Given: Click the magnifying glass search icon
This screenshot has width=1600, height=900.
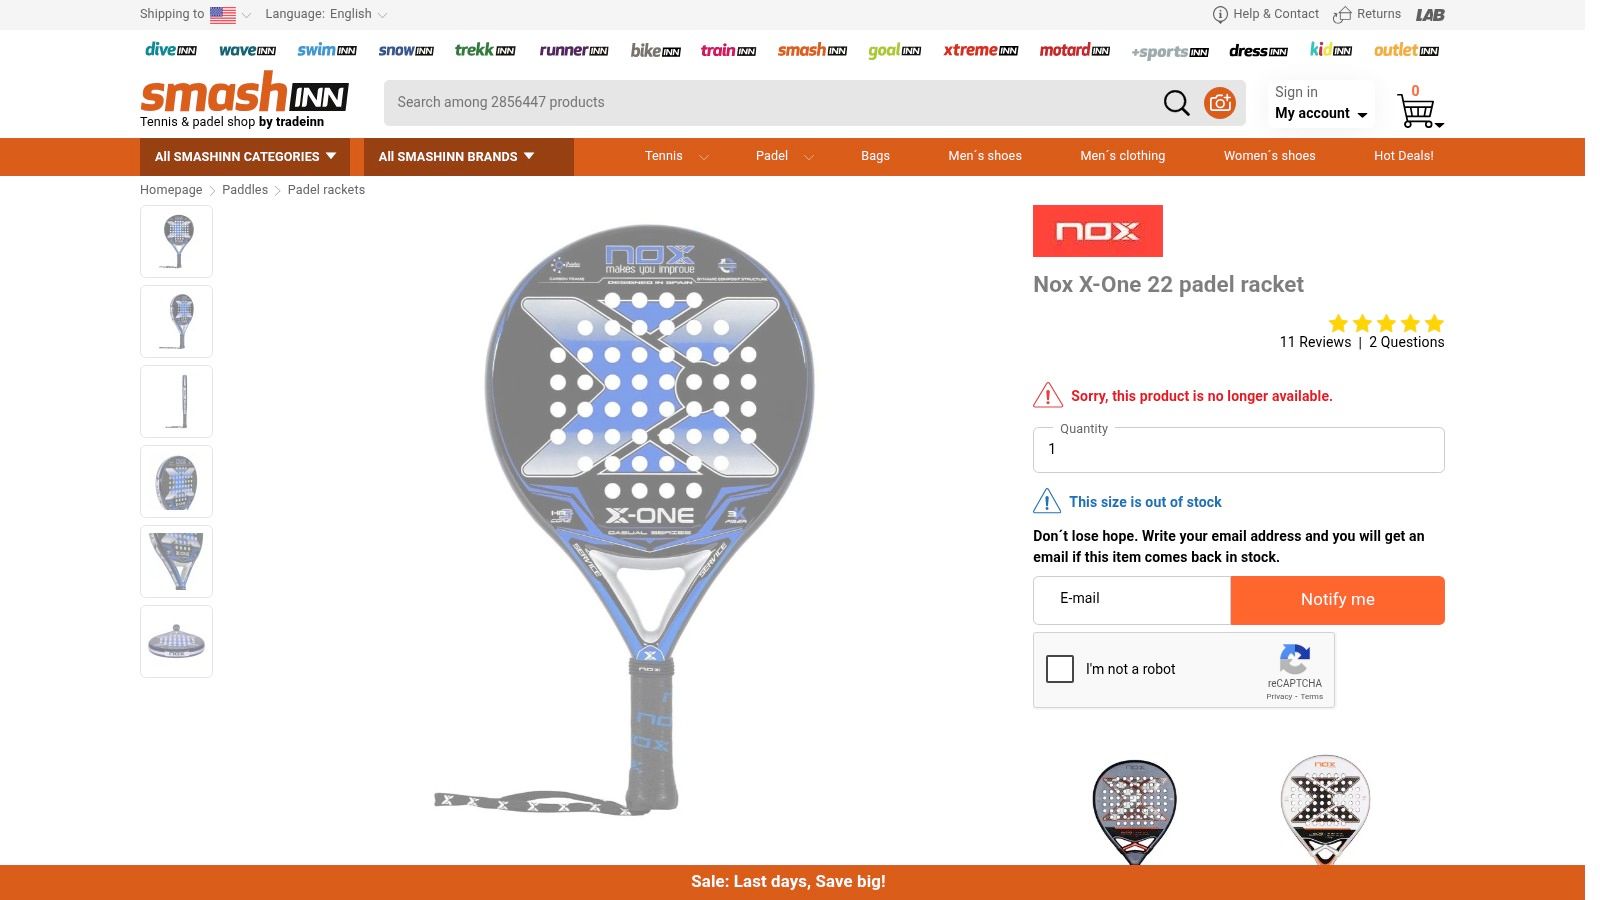Looking at the screenshot, I should coord(1176,103).
